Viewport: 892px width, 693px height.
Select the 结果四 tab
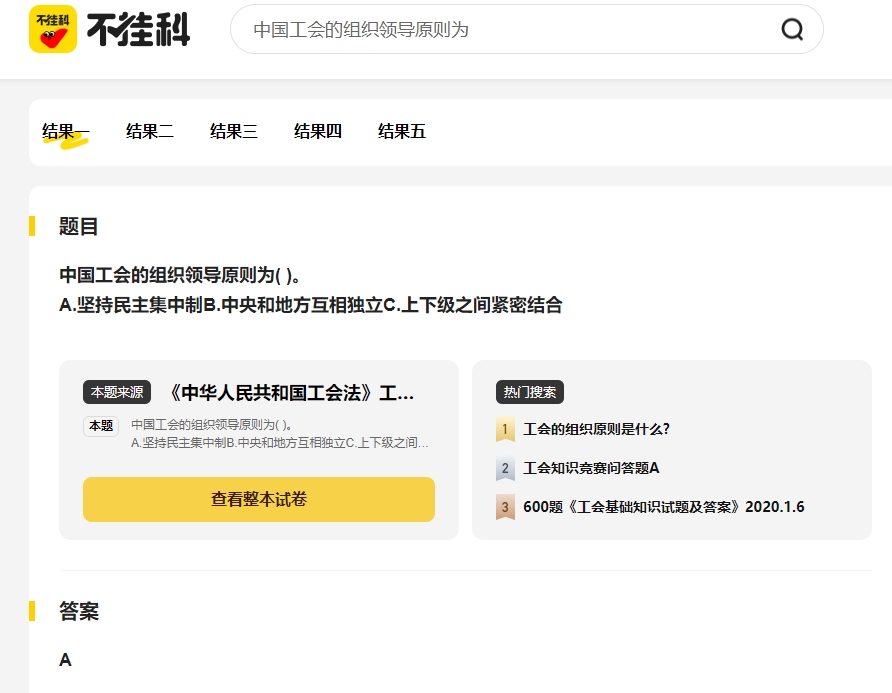coord(318,132)
